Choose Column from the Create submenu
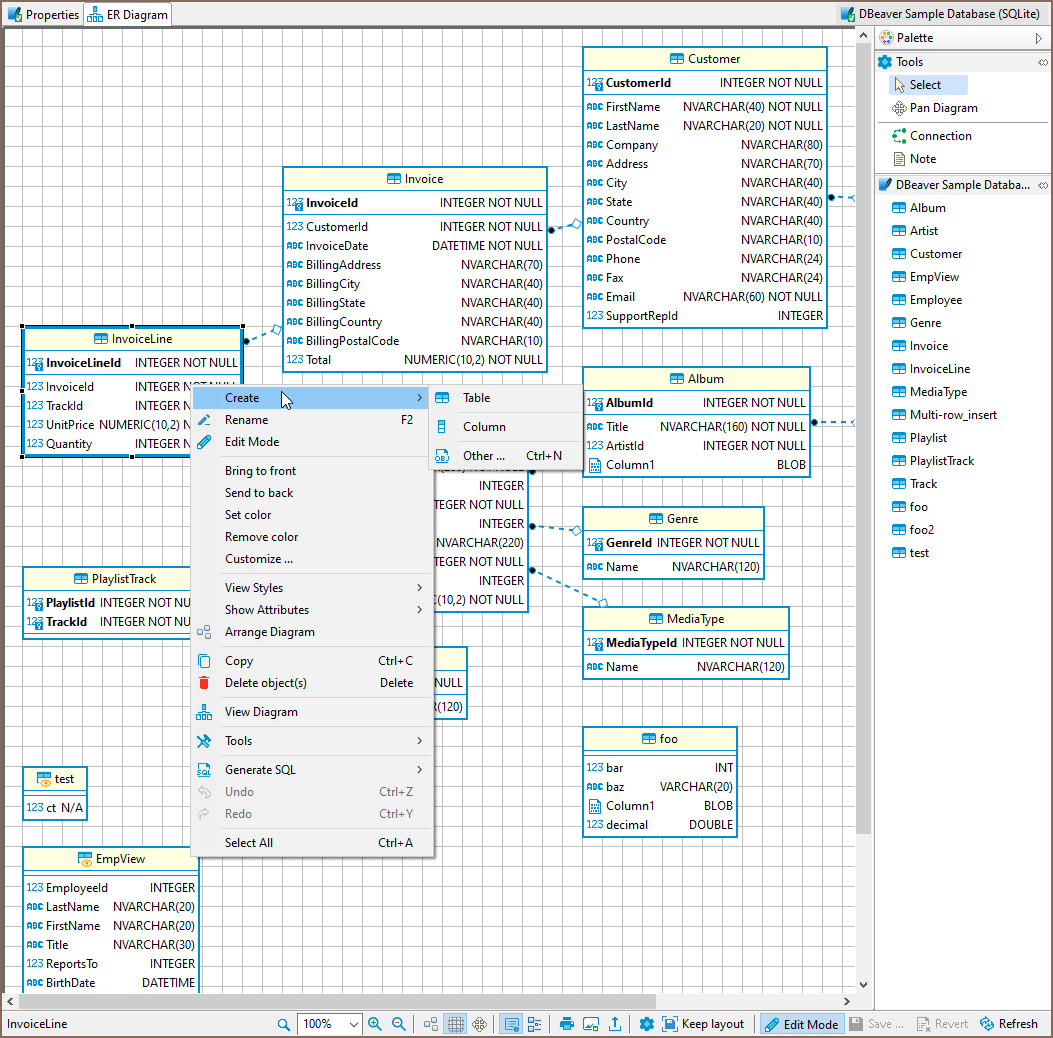 coord(484,427)
